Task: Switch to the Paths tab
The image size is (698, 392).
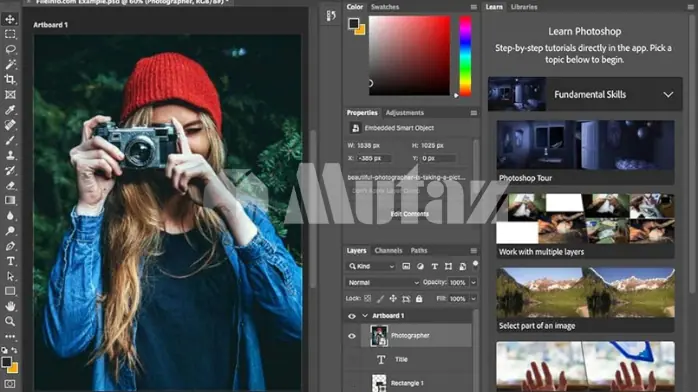Action: pyautogui.click(x=419, y=251)
